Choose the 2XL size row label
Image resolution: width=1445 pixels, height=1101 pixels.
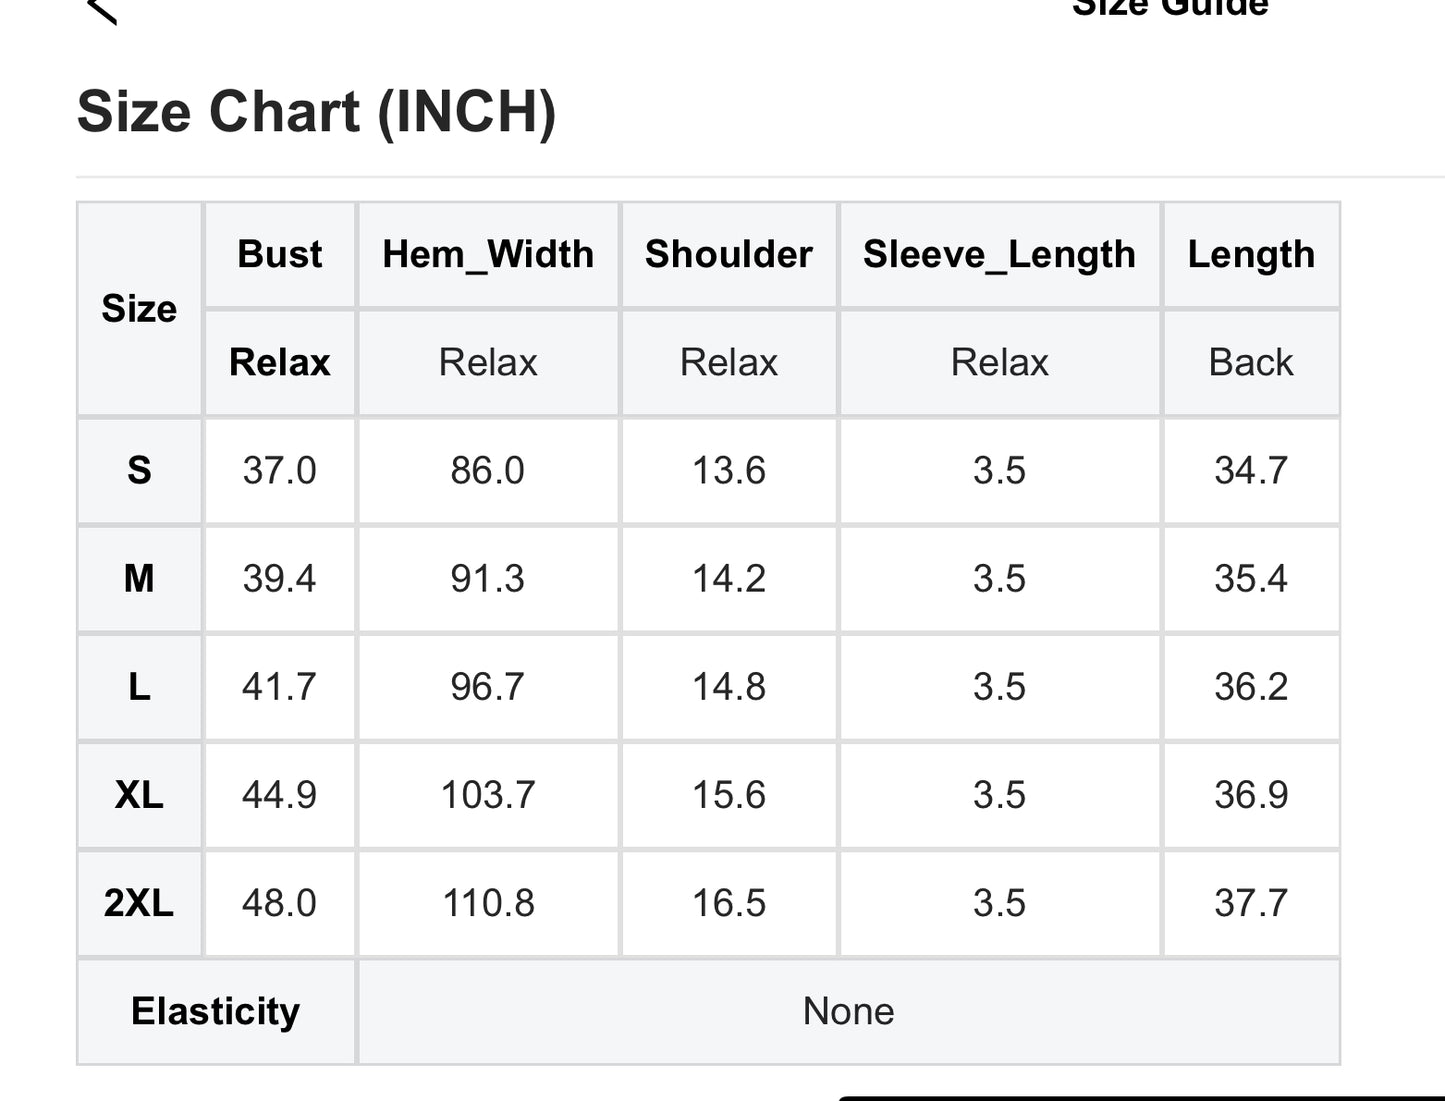point(139,903)
